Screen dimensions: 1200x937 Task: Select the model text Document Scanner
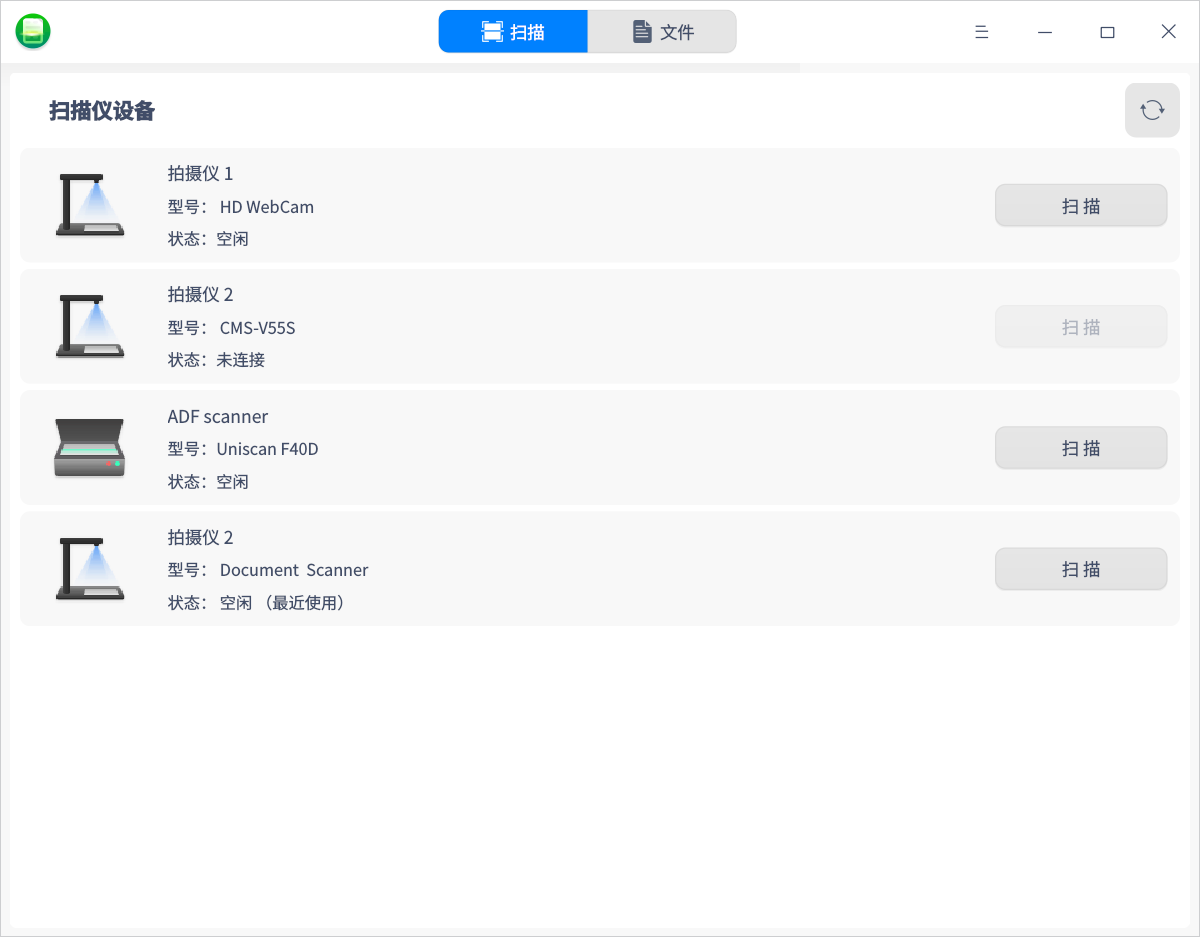pos(294,570)
